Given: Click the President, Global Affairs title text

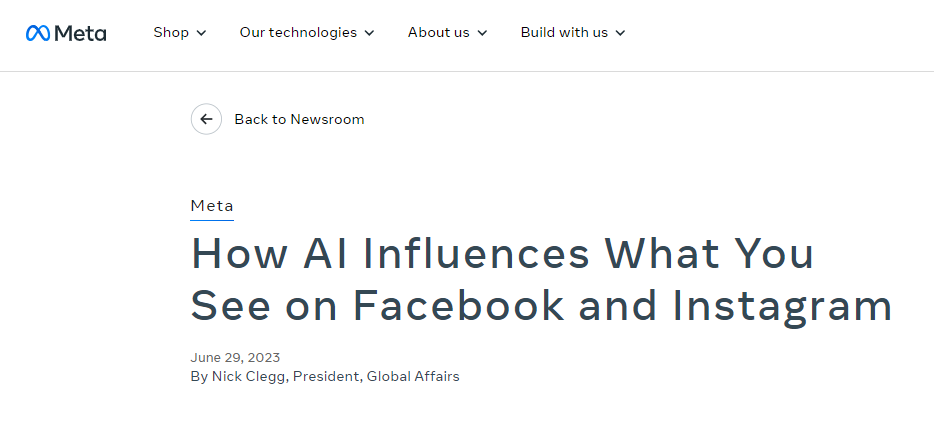Looking at the screenshot, I should coord(376,376).
